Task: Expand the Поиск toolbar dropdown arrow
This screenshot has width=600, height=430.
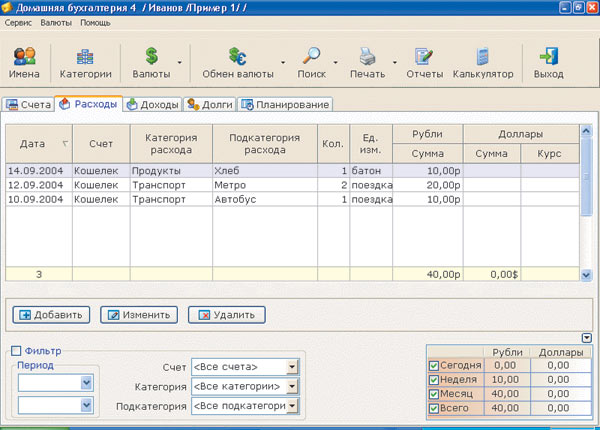Action: click(x=336, y=62)
